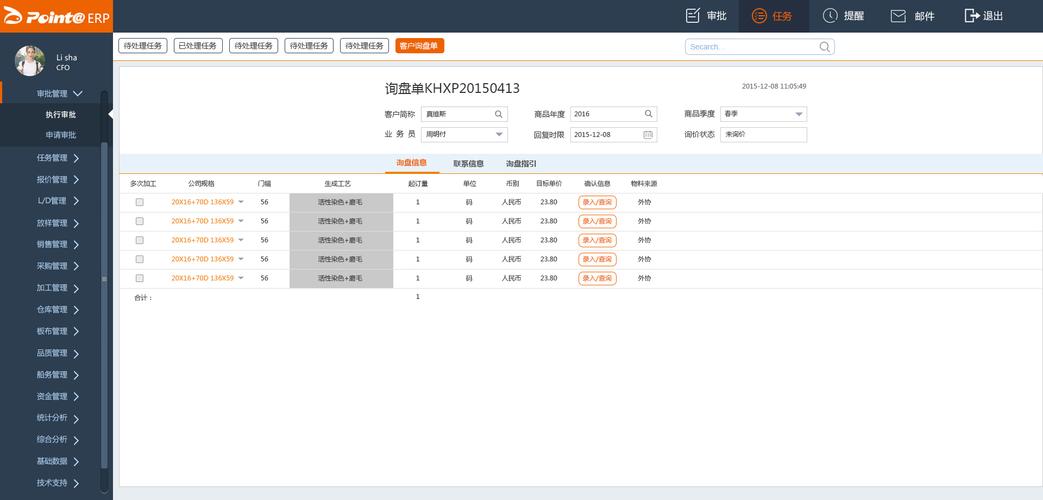
Task: Check the 多次加工 box in first row
Action: [140, 202]
